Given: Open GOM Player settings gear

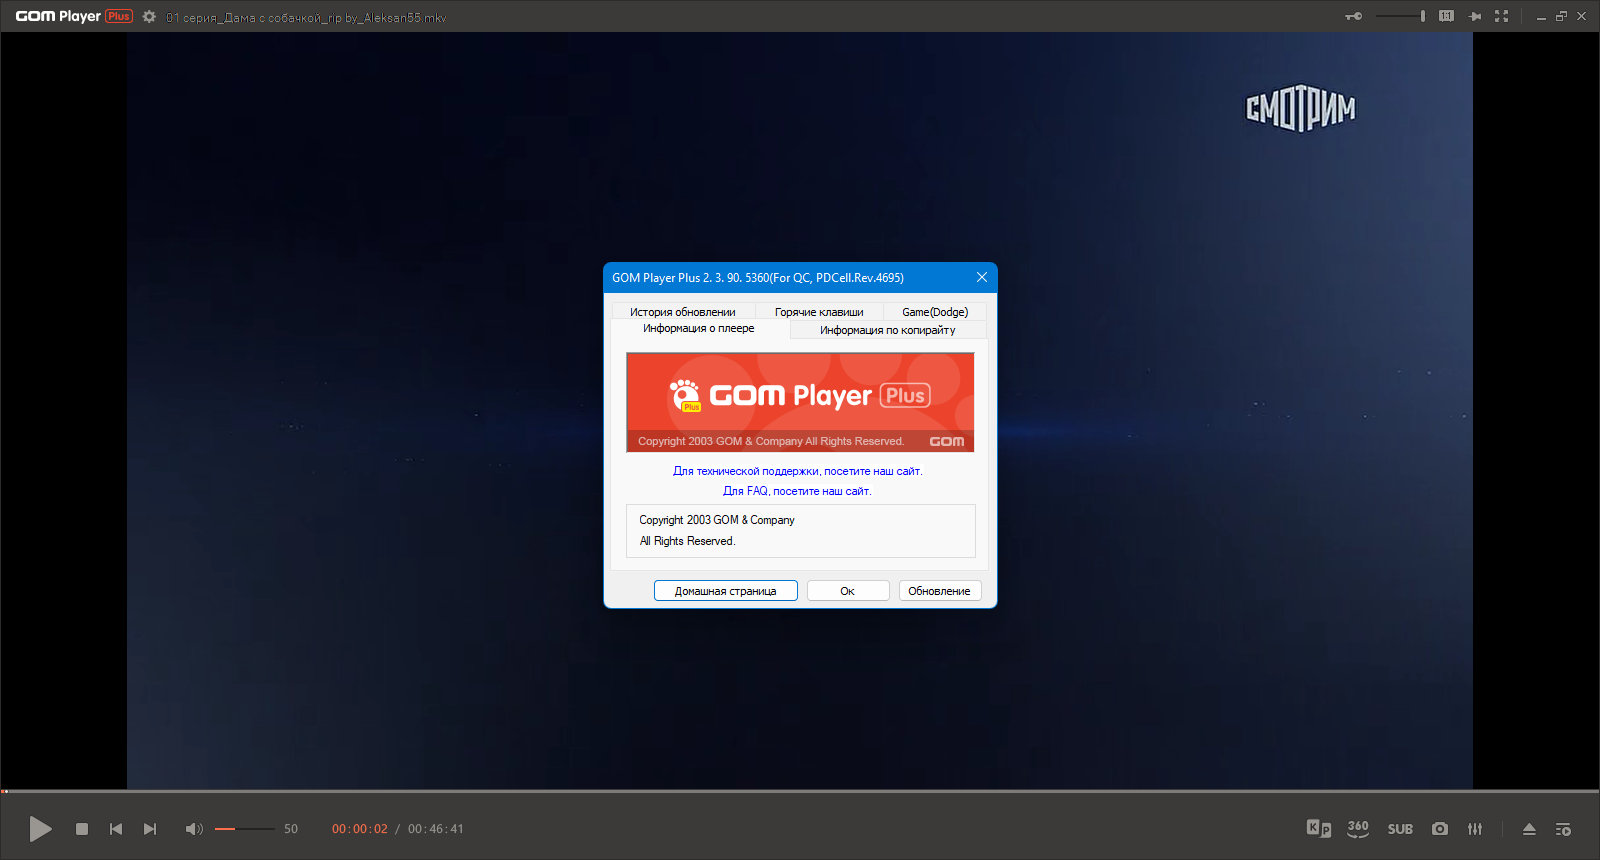Looking at the screenshot, I should pos(149,17).
